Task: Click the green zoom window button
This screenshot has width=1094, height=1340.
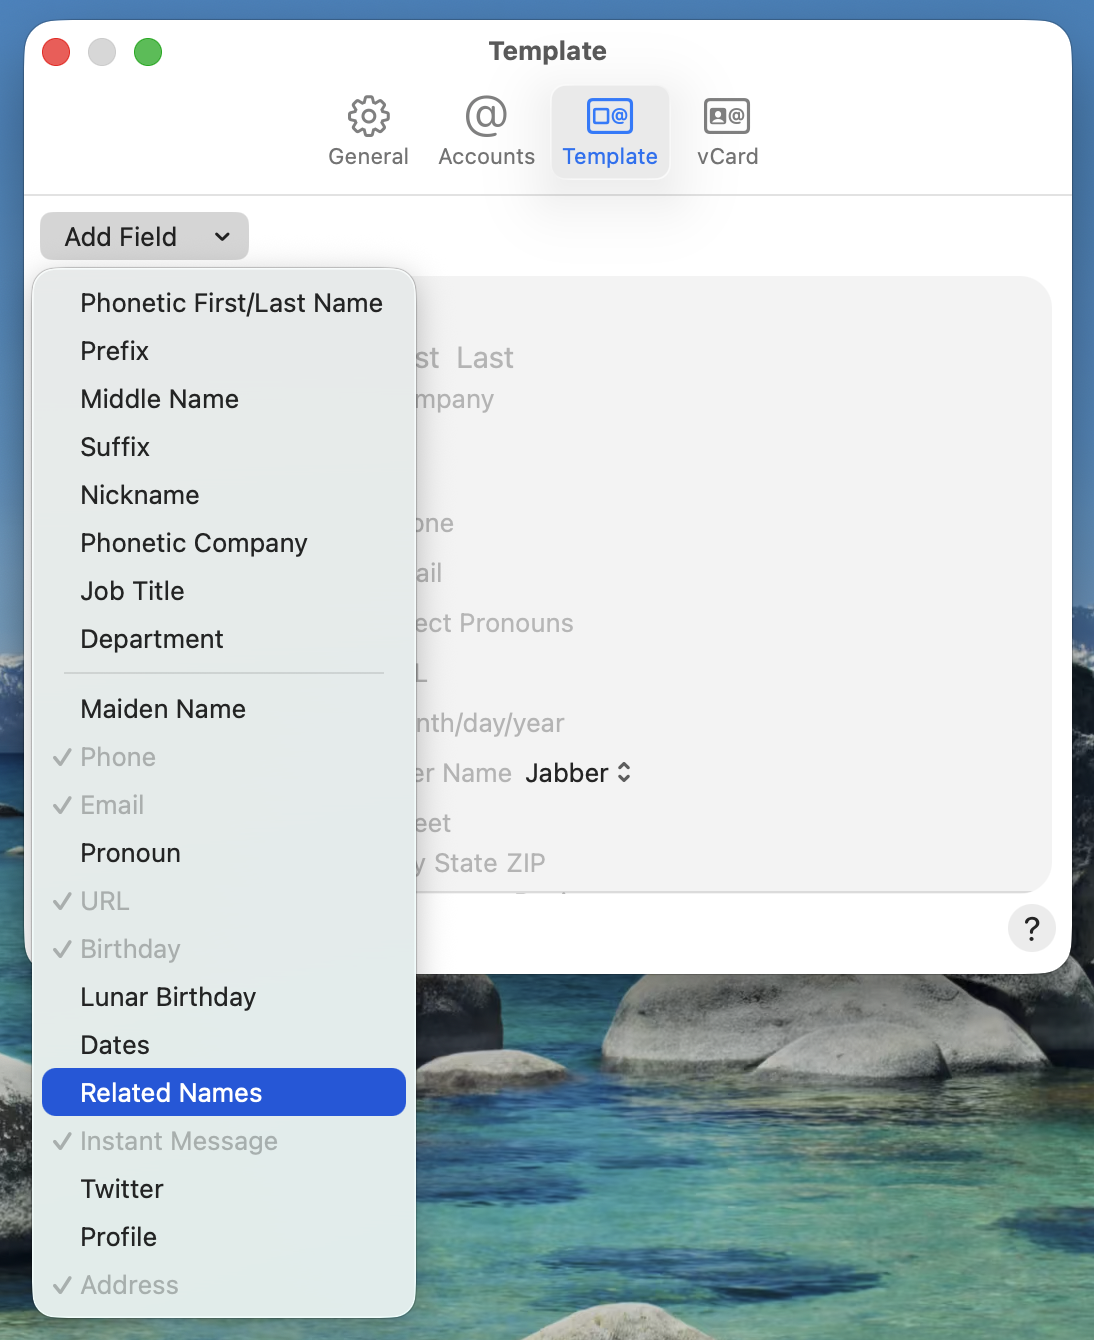Action: pyautogui.click(x=148, y=52)
